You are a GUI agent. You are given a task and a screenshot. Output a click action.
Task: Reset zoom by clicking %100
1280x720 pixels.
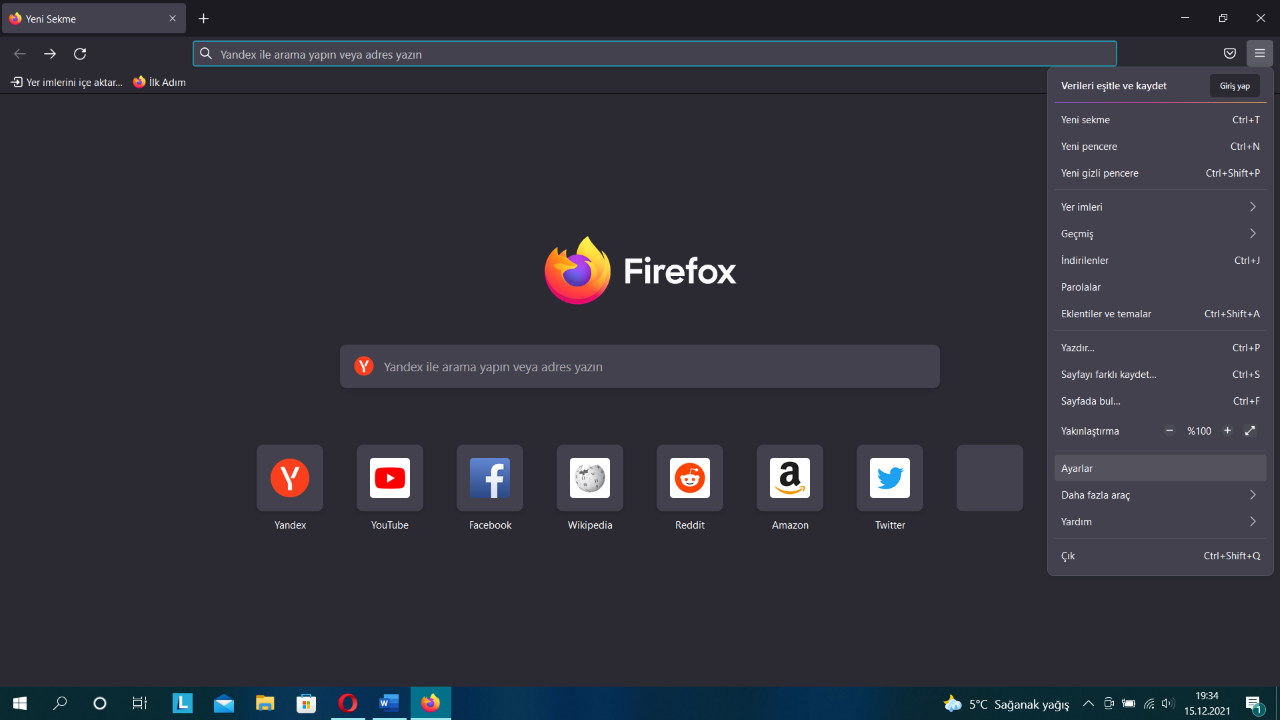coord(1199,431)
